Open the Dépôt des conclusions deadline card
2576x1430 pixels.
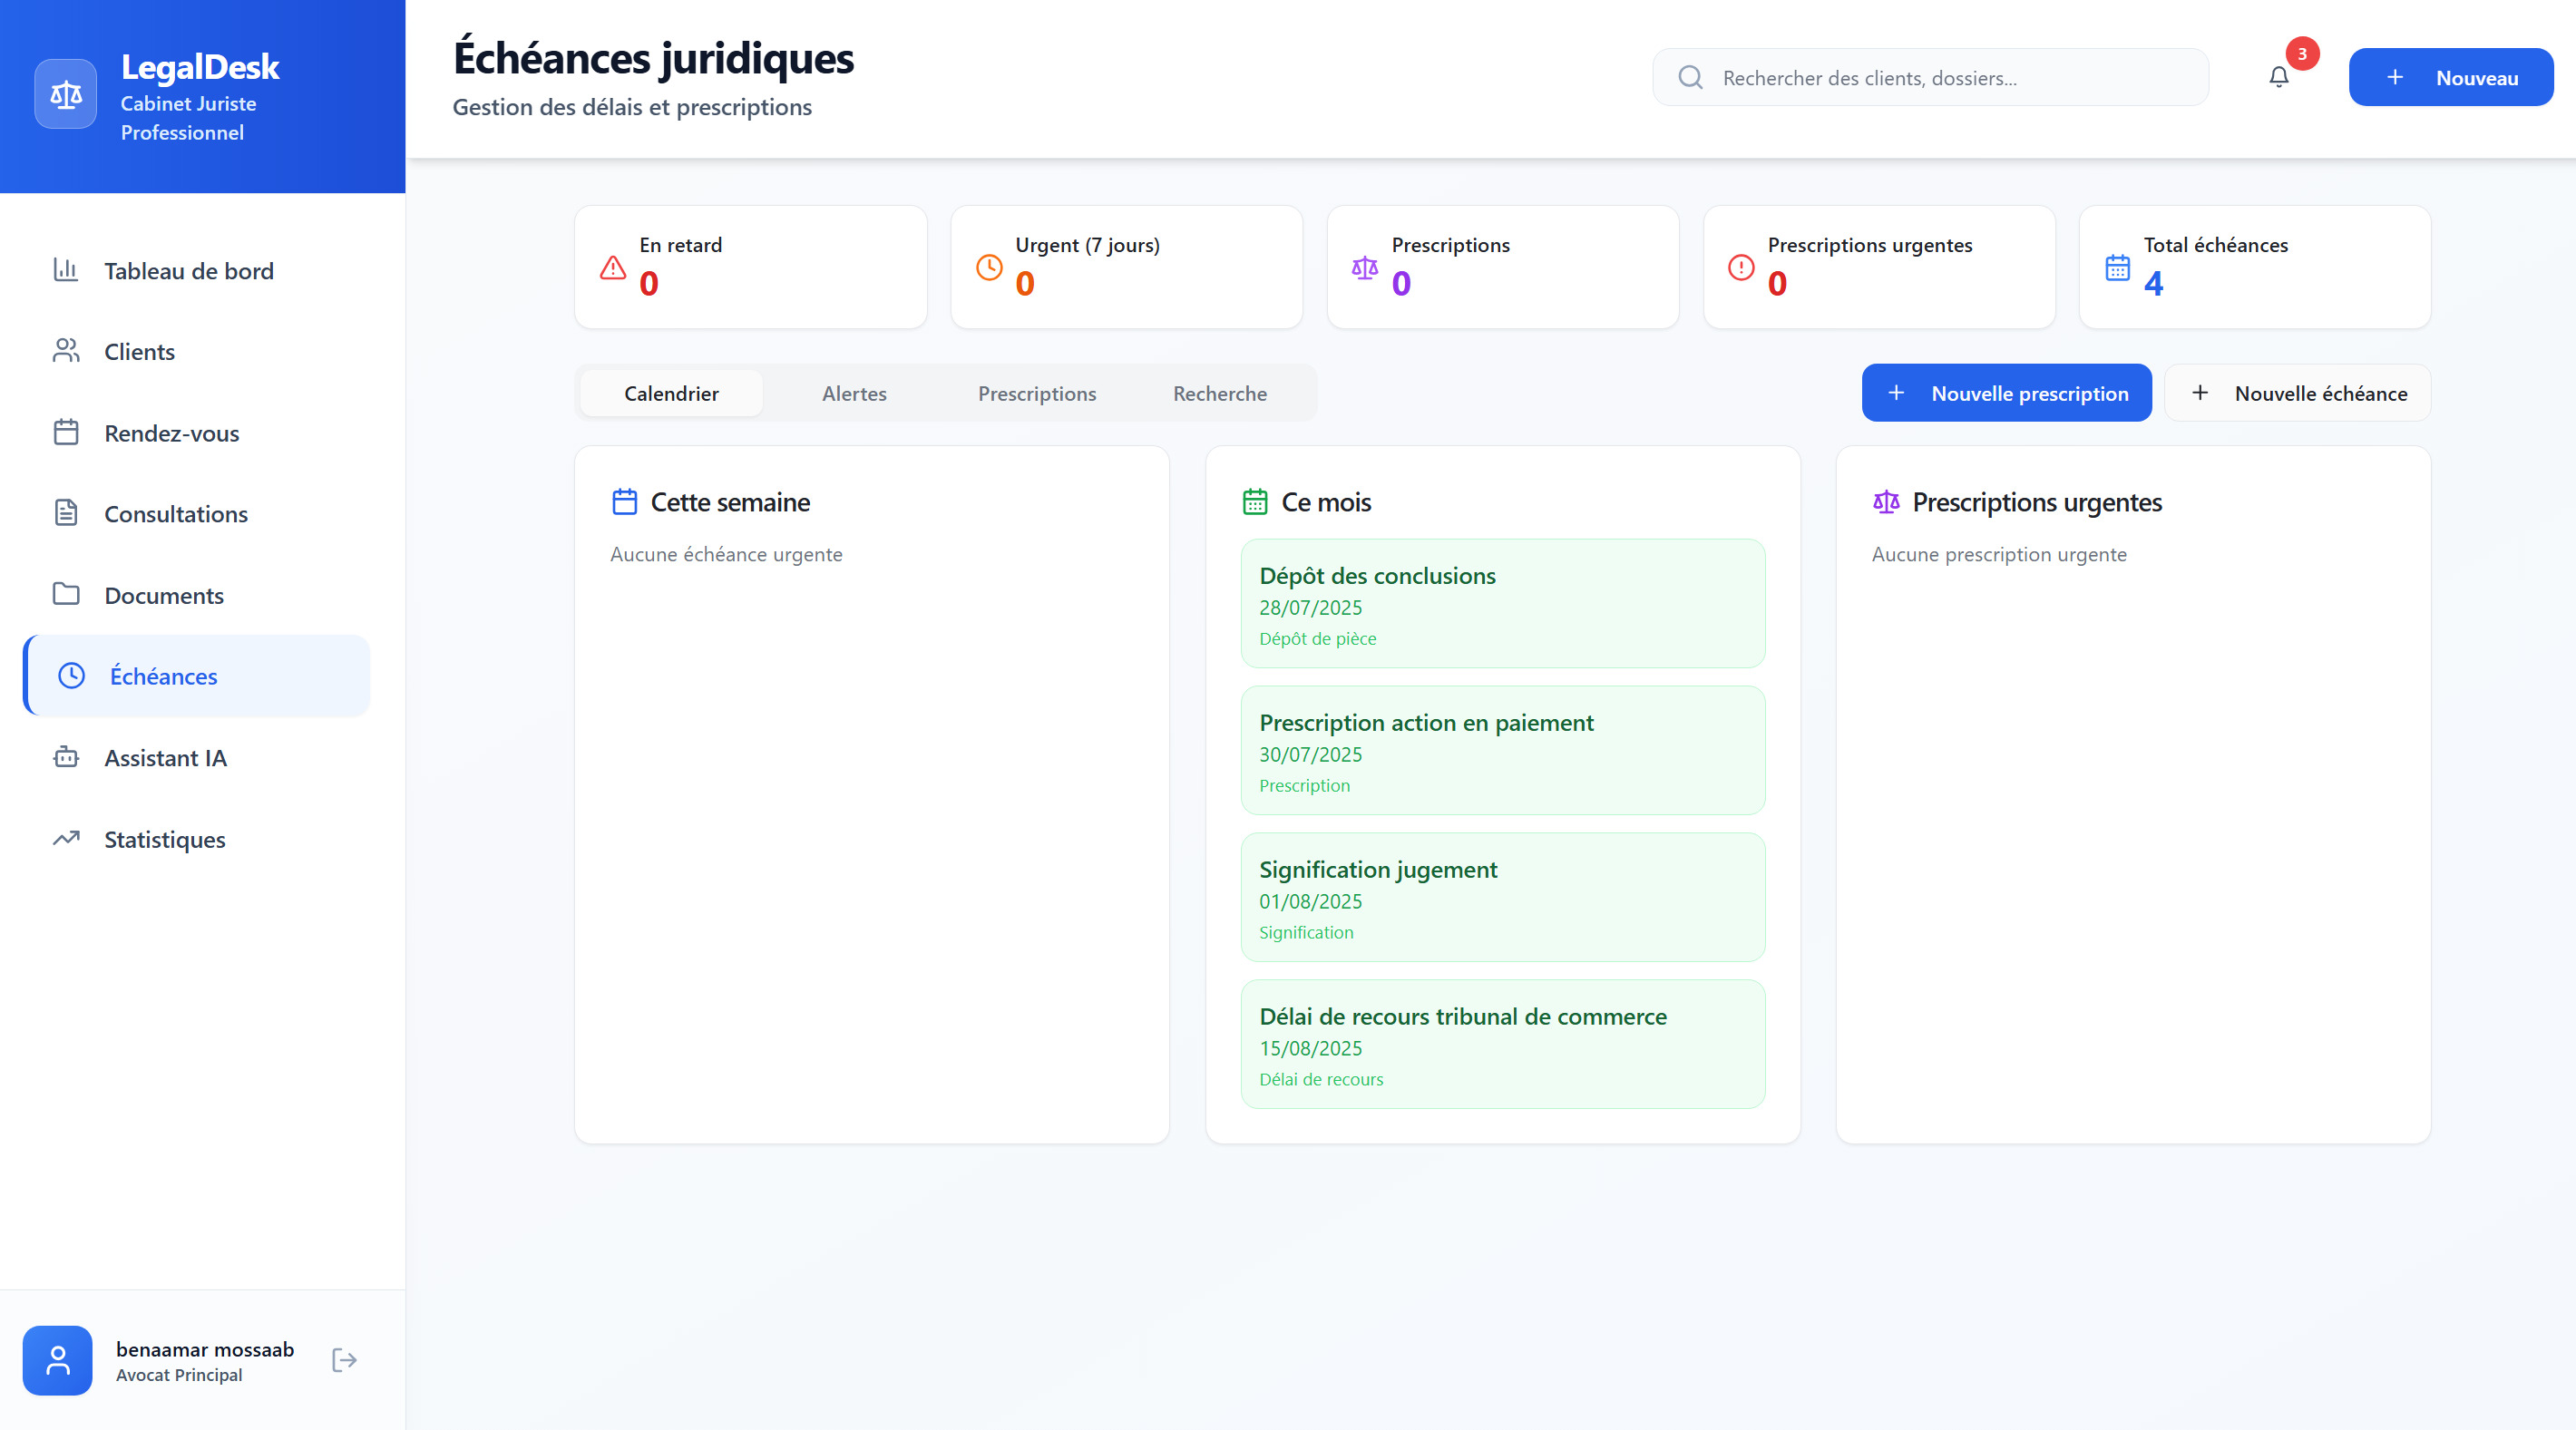1502,604
